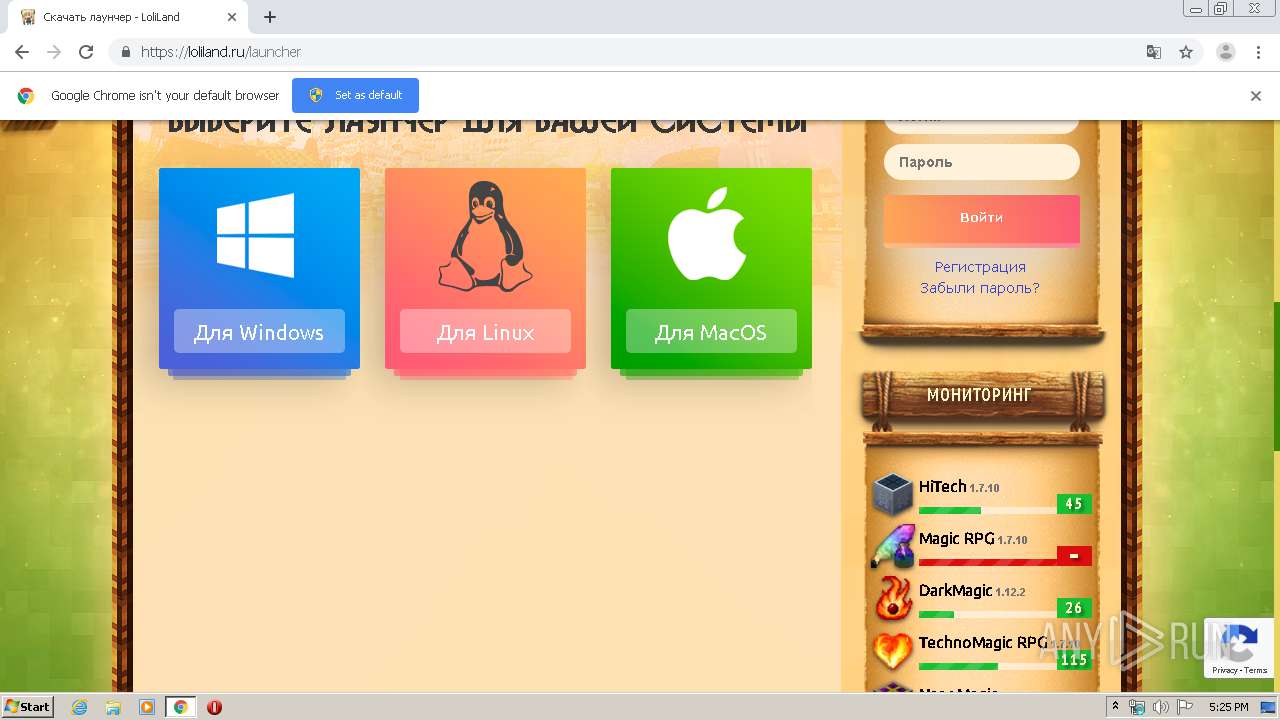
Task: Click DarkMagic player count 26 badge
Action: click(x=1074, y=608)
